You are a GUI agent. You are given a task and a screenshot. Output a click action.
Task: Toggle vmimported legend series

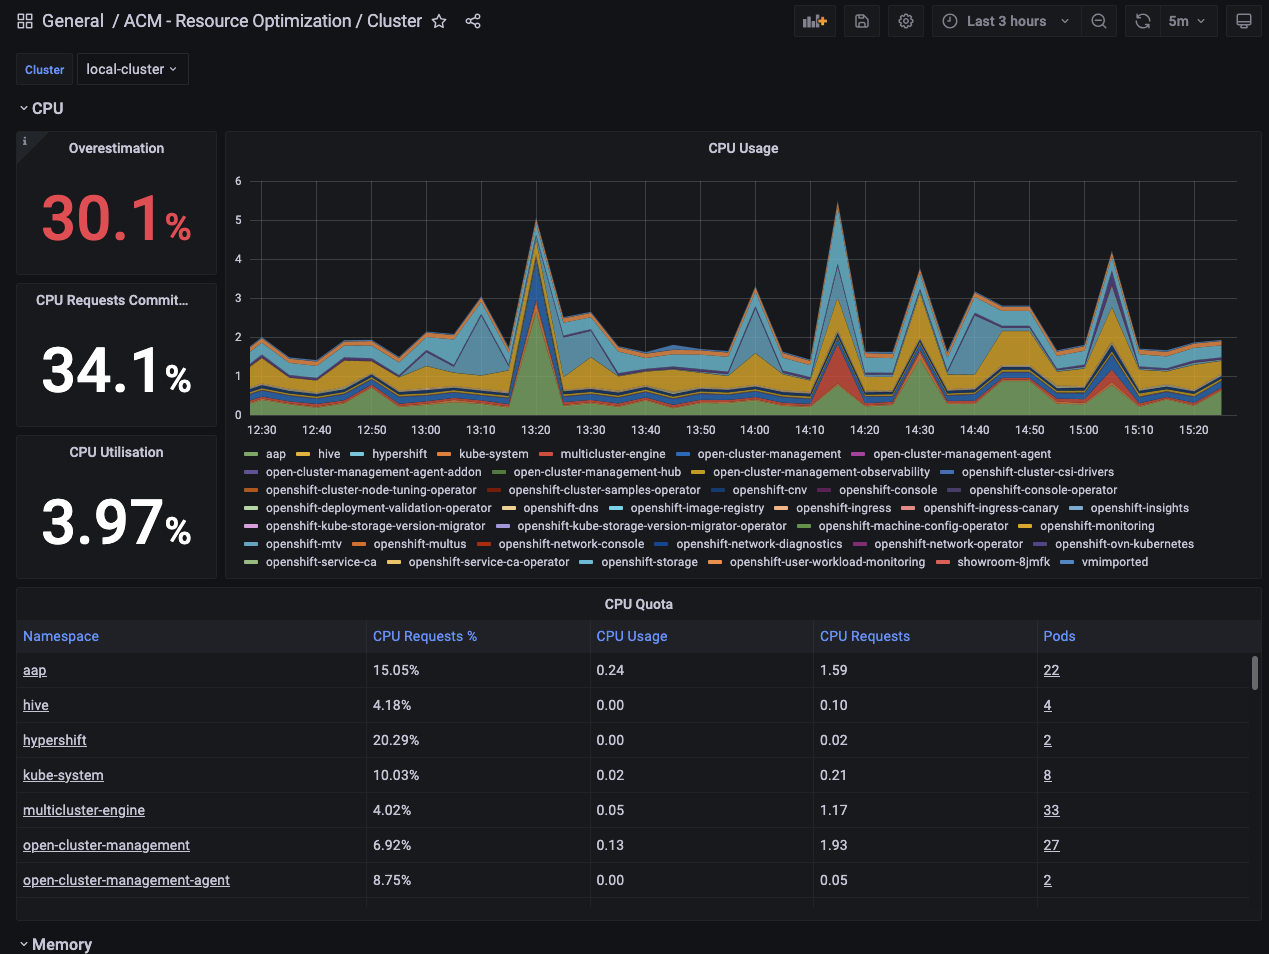(x=1115, y=562)
